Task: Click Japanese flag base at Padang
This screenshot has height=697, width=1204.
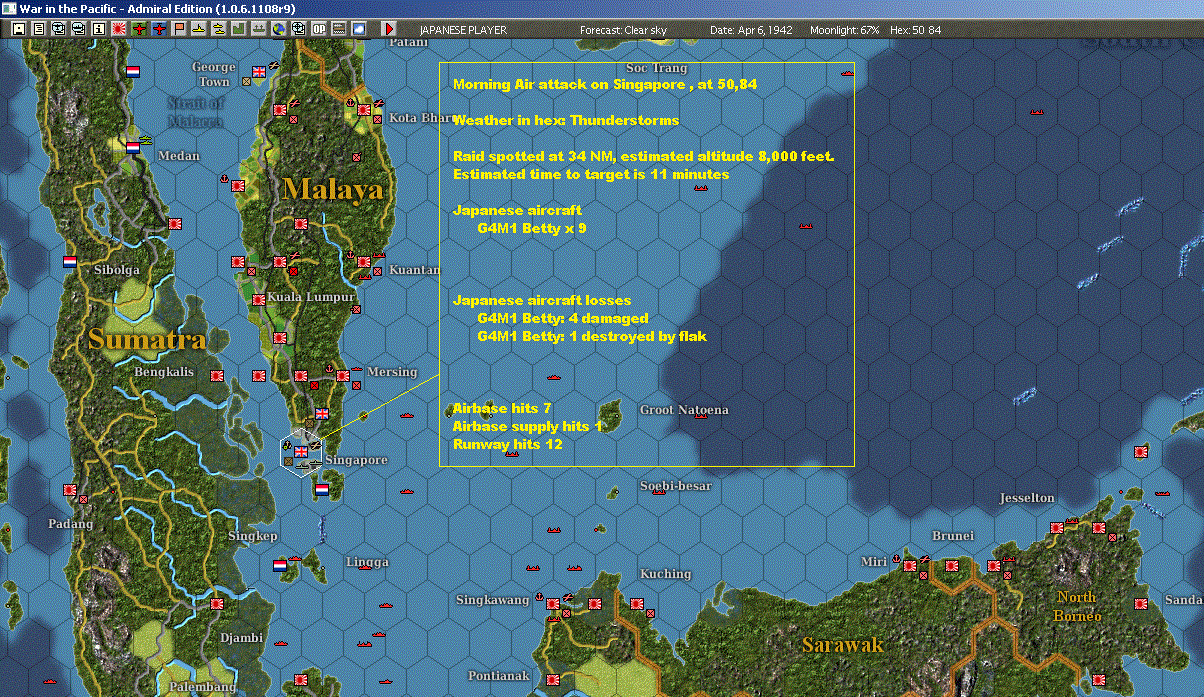Action: (x=70, y=491)
